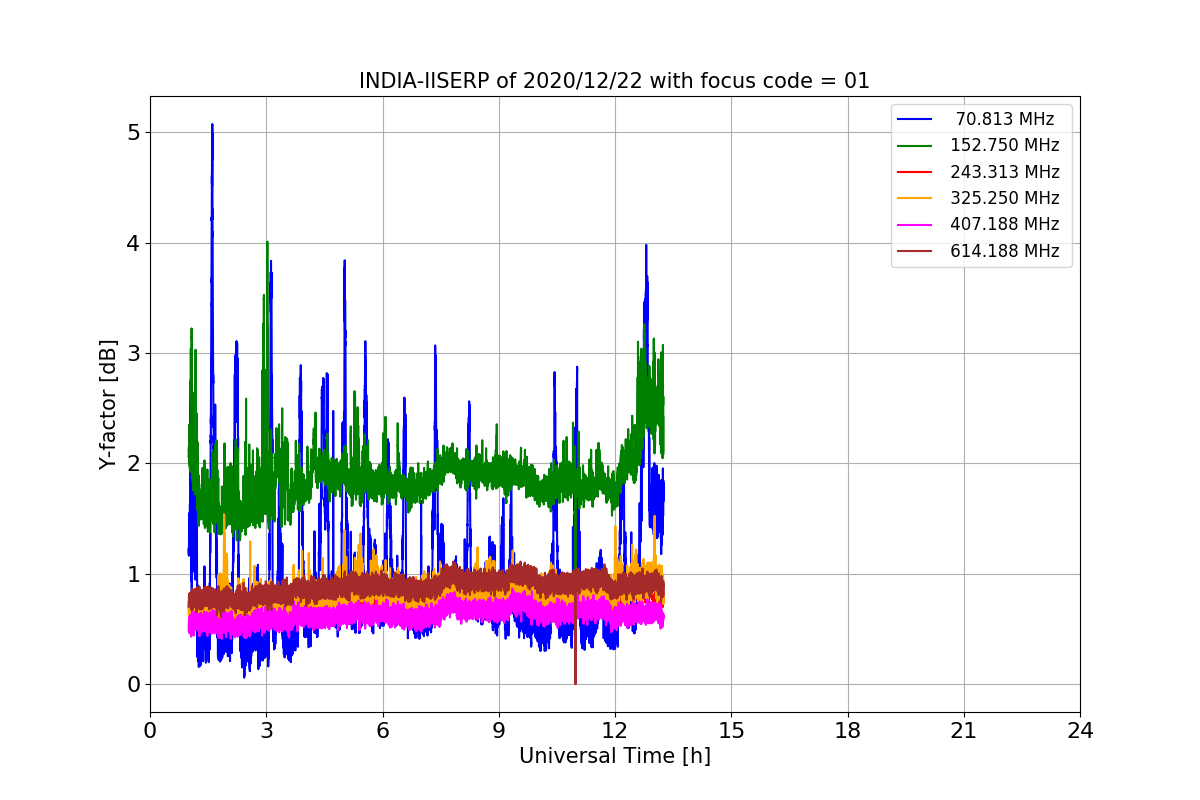
Task: Click the x-axis tick label 0
Action: pyautogui.click(x=150, y=731)
